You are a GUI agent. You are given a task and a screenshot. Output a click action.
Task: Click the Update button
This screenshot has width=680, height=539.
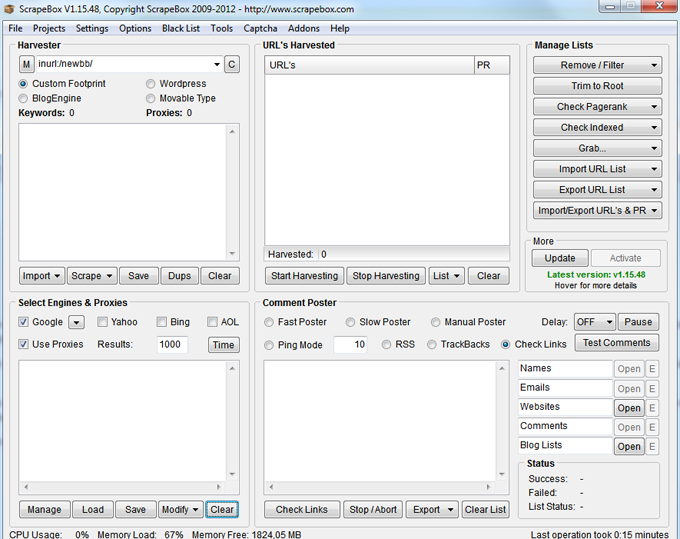[x=560, y=258]
